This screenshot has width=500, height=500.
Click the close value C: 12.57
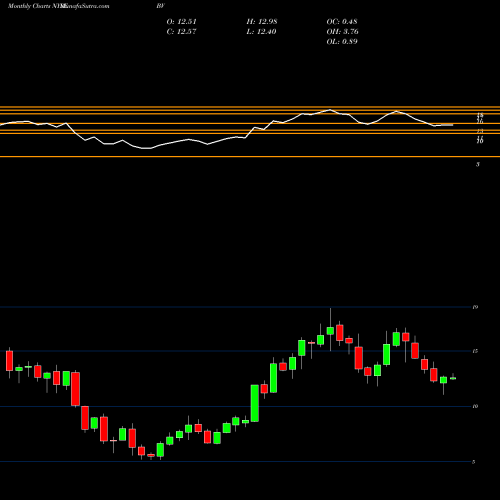[x=181, y=32]
